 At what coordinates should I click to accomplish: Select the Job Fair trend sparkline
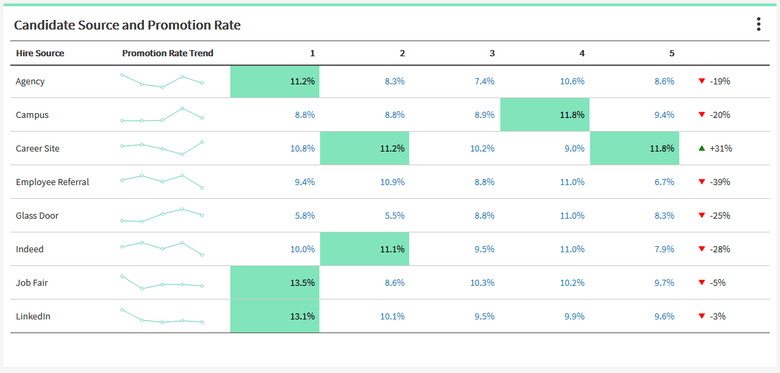(x=162, y=282)
